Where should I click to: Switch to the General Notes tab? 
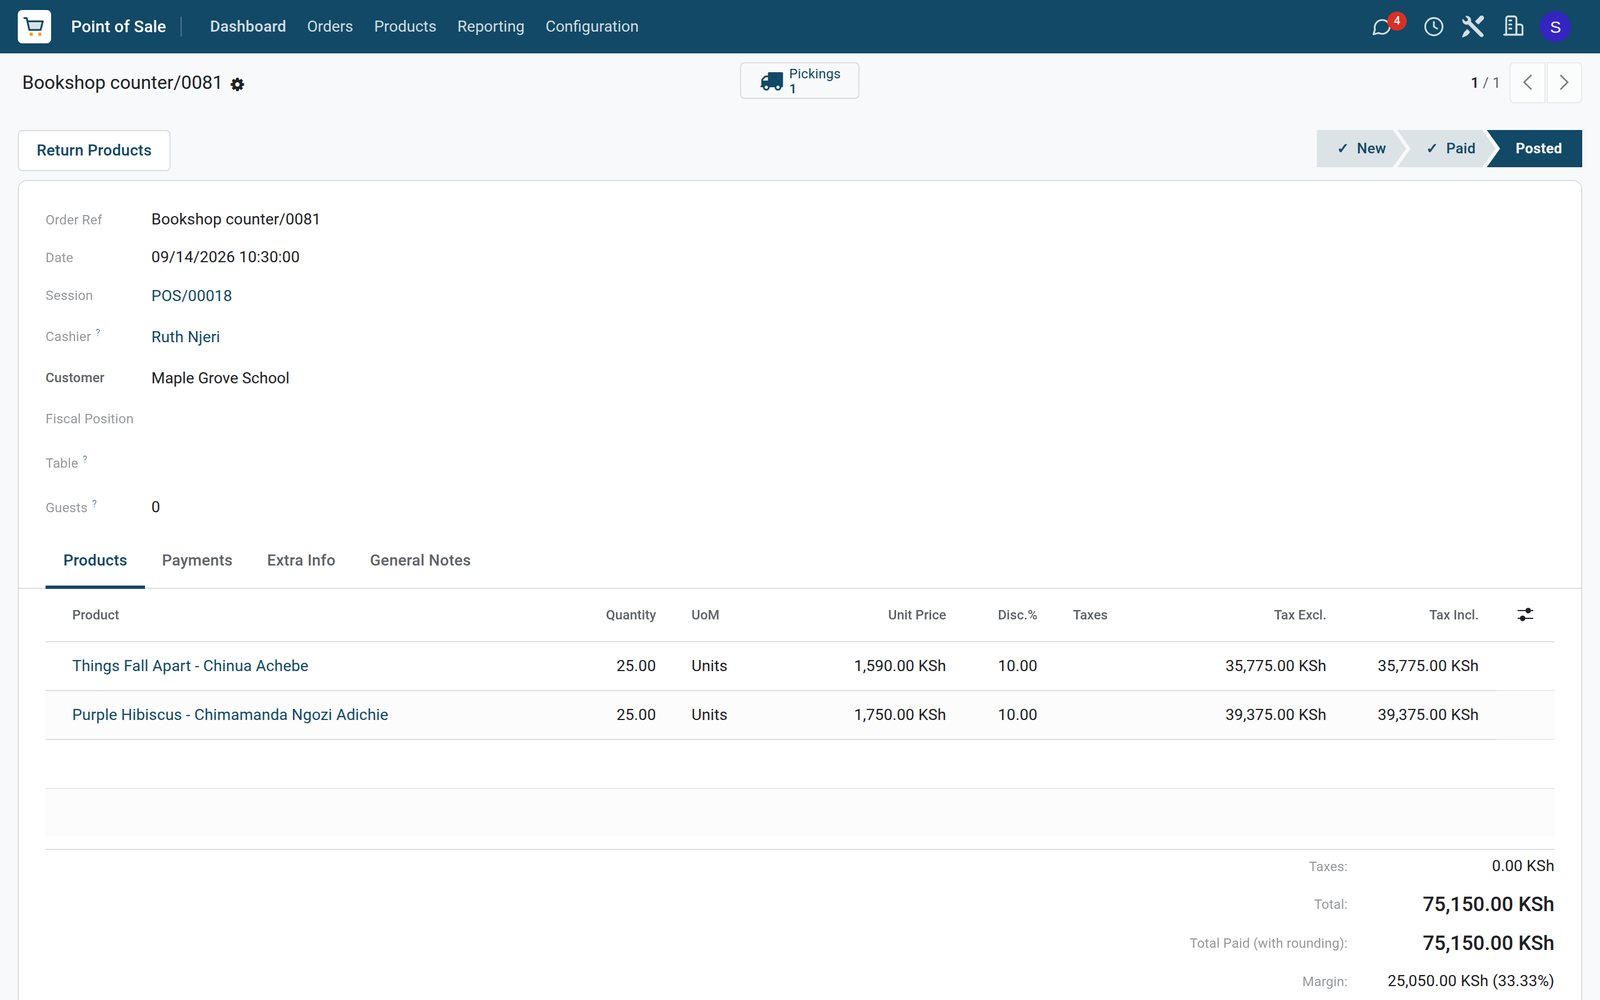[420, 561]
